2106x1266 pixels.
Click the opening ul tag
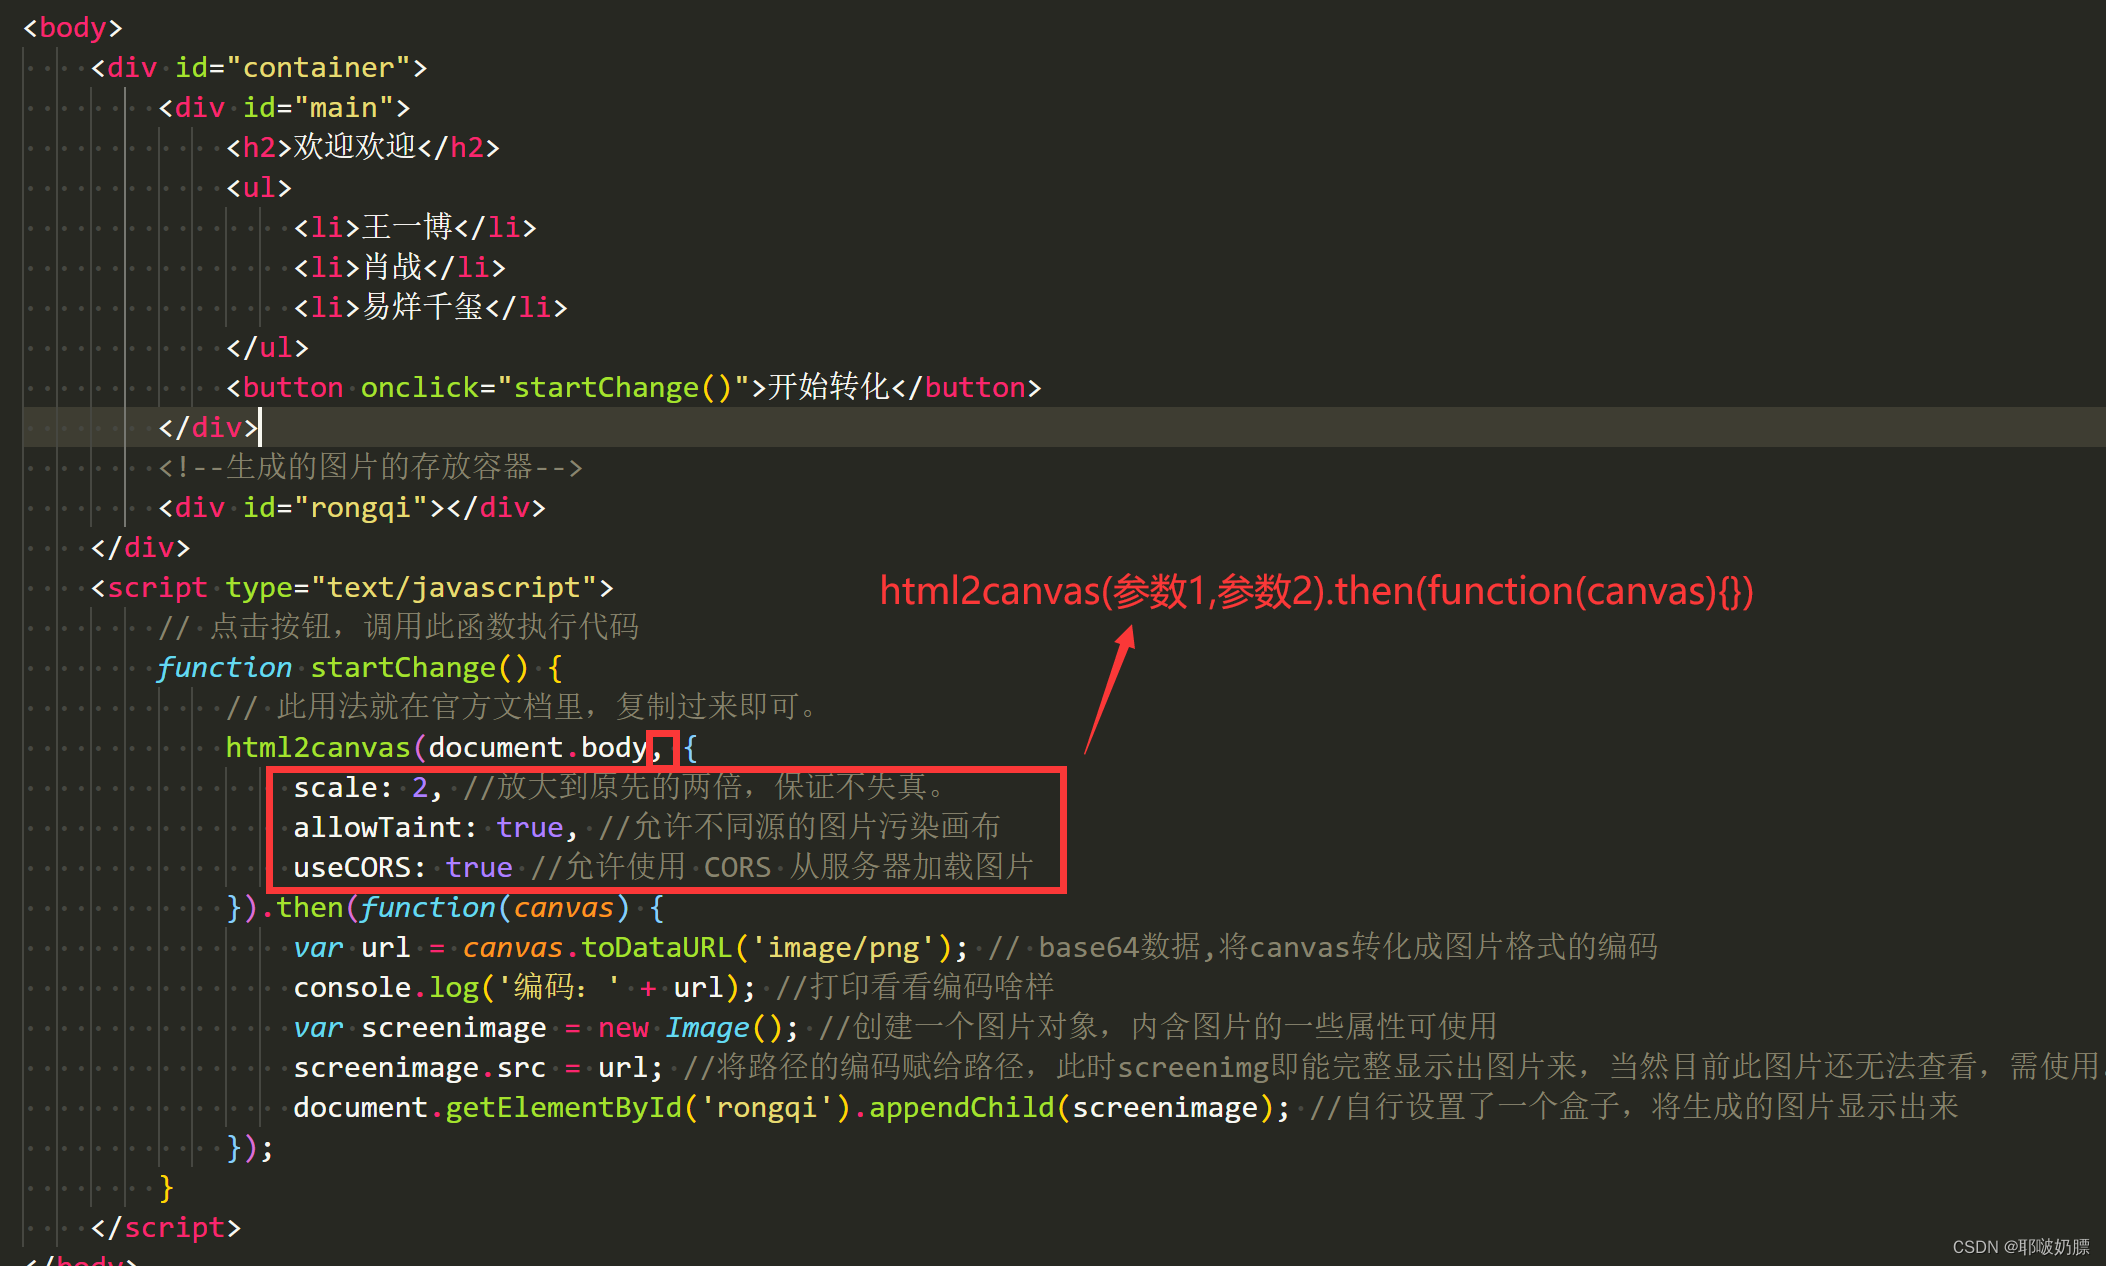coord(259,187)
